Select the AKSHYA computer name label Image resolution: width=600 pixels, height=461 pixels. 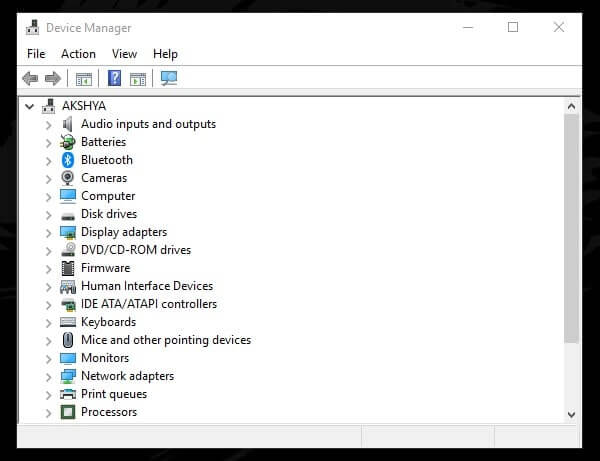pos(84,106)
